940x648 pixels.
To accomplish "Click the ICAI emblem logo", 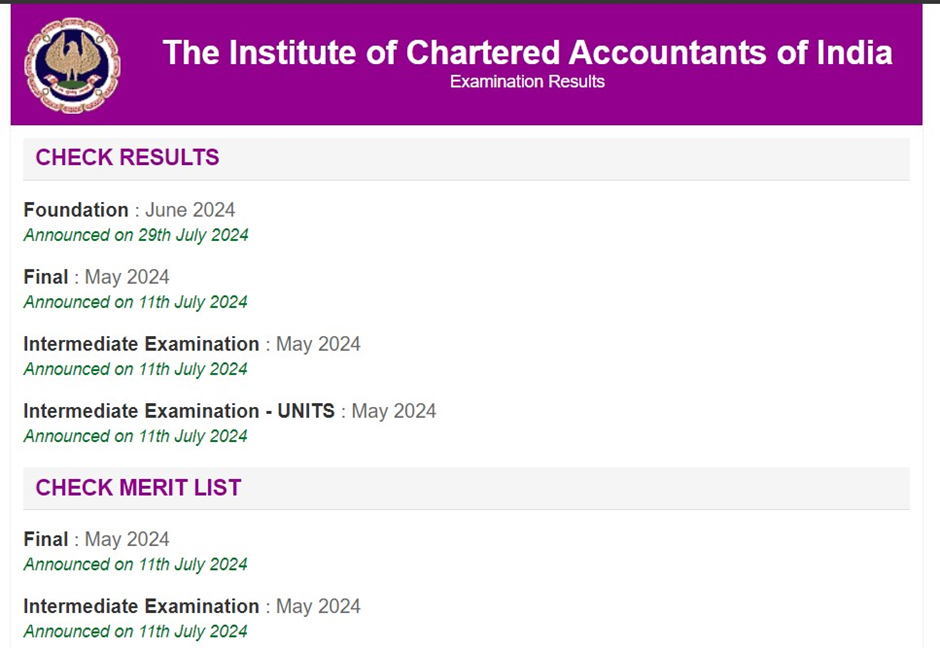I will (71, 65).
